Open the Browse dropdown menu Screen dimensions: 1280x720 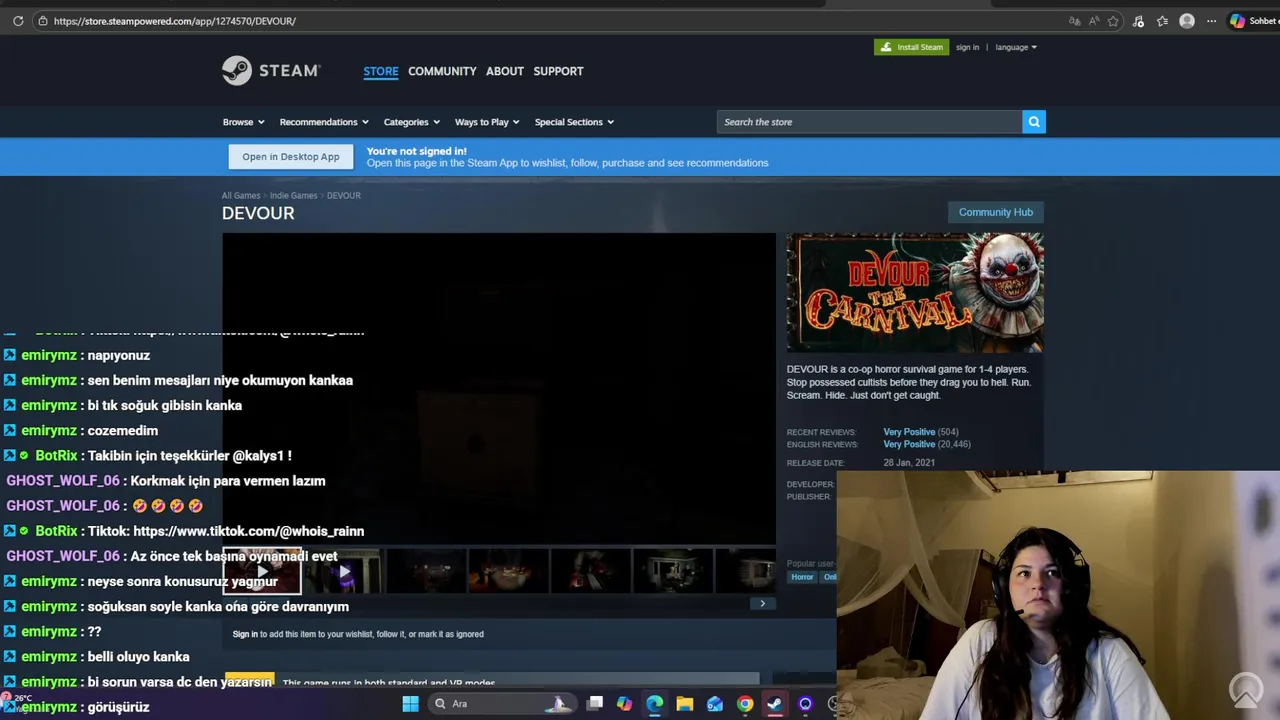click(243, 122)
